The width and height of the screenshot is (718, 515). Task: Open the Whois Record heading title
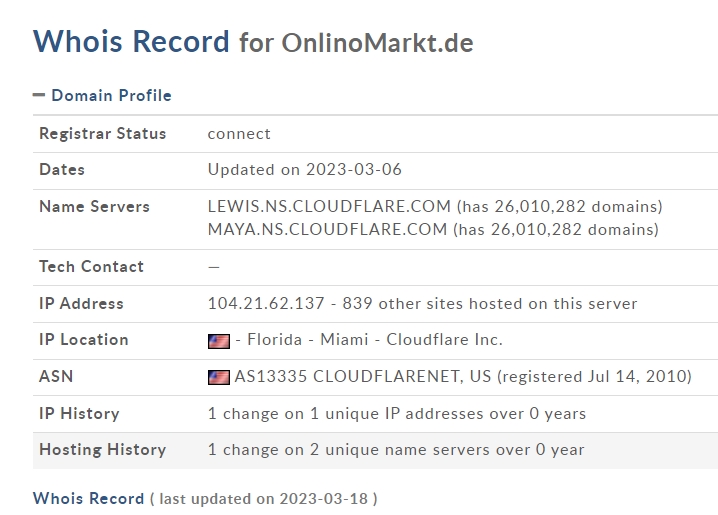pyautogui.click(x=131, y=41)
